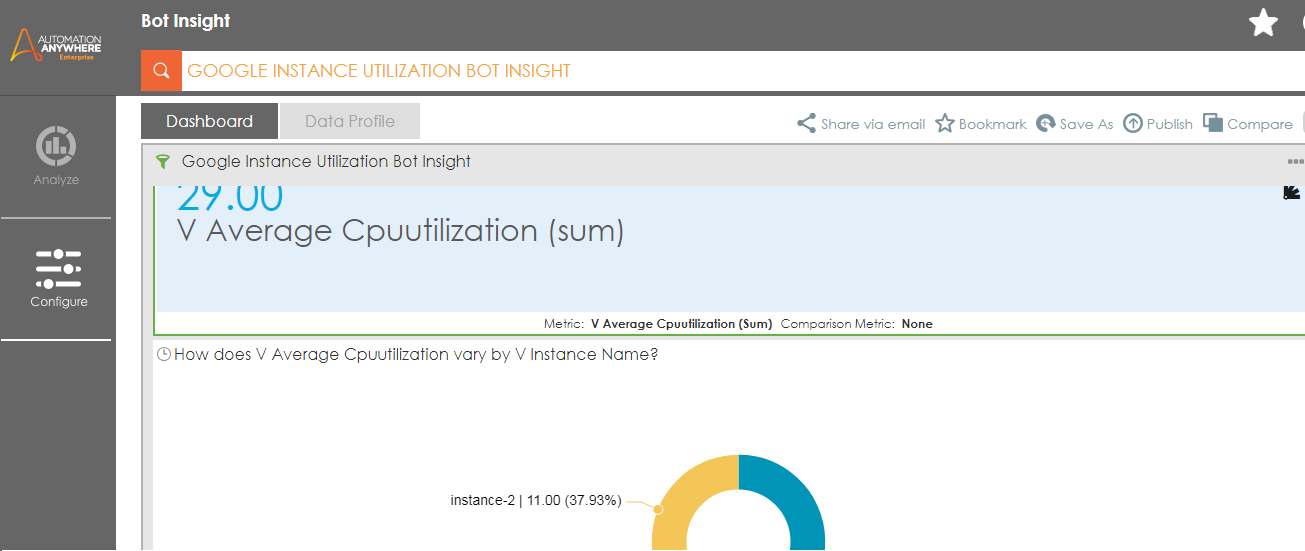
Task: Click the Compare option
Action: coord(1248,124)
